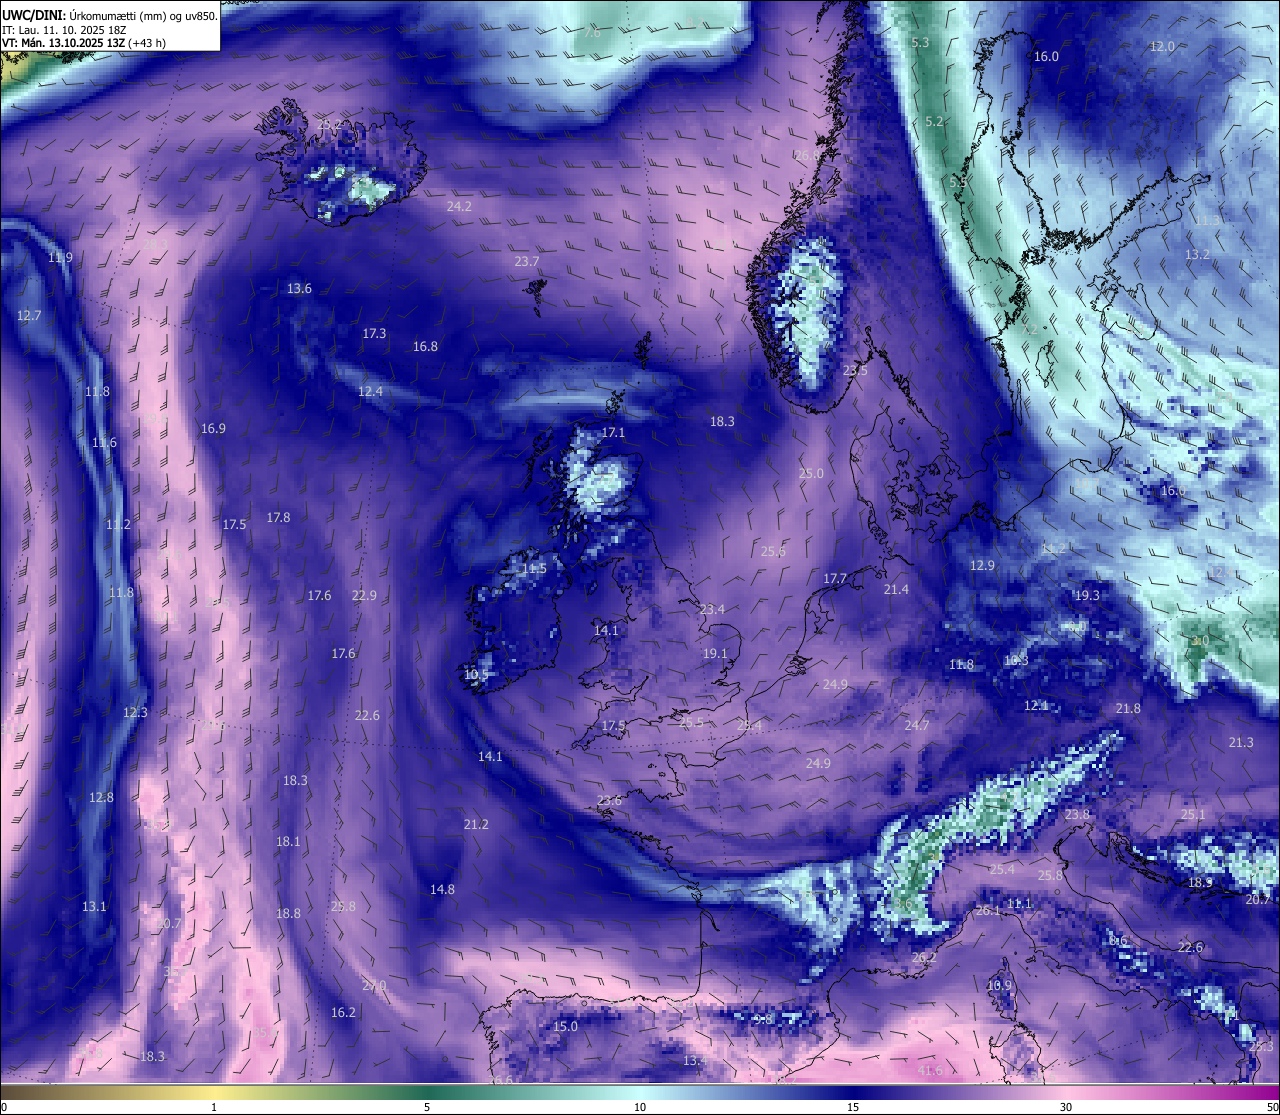Click the map value 12.3
The image size is (1280, 1115).
135,712
